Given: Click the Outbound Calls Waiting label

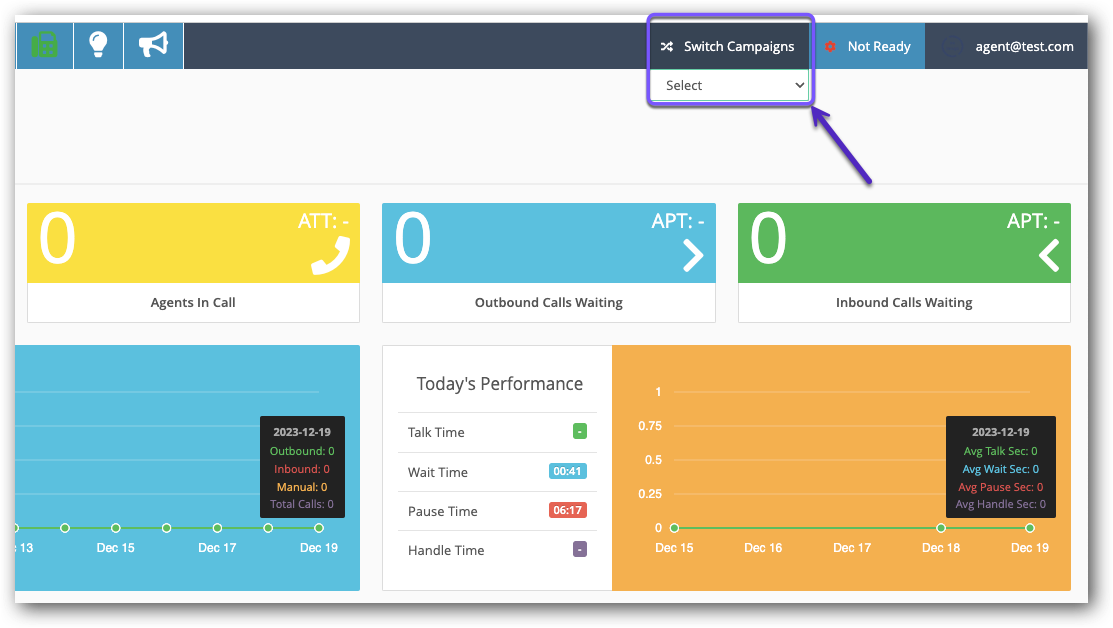Looking at the screenshot, I should pos(548,302).
